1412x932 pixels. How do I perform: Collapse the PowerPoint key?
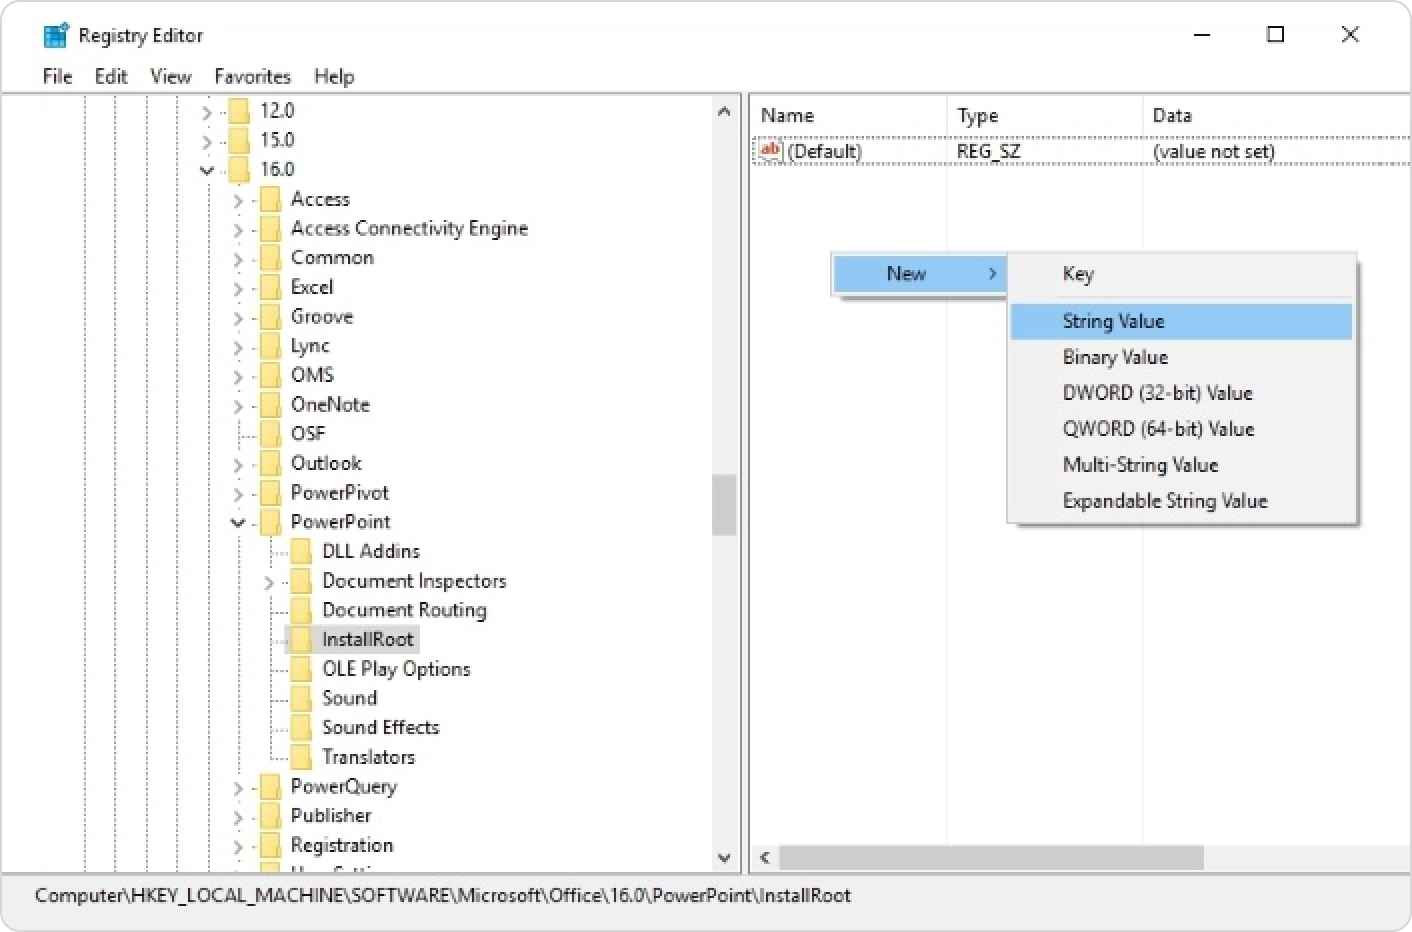[238, 522]
